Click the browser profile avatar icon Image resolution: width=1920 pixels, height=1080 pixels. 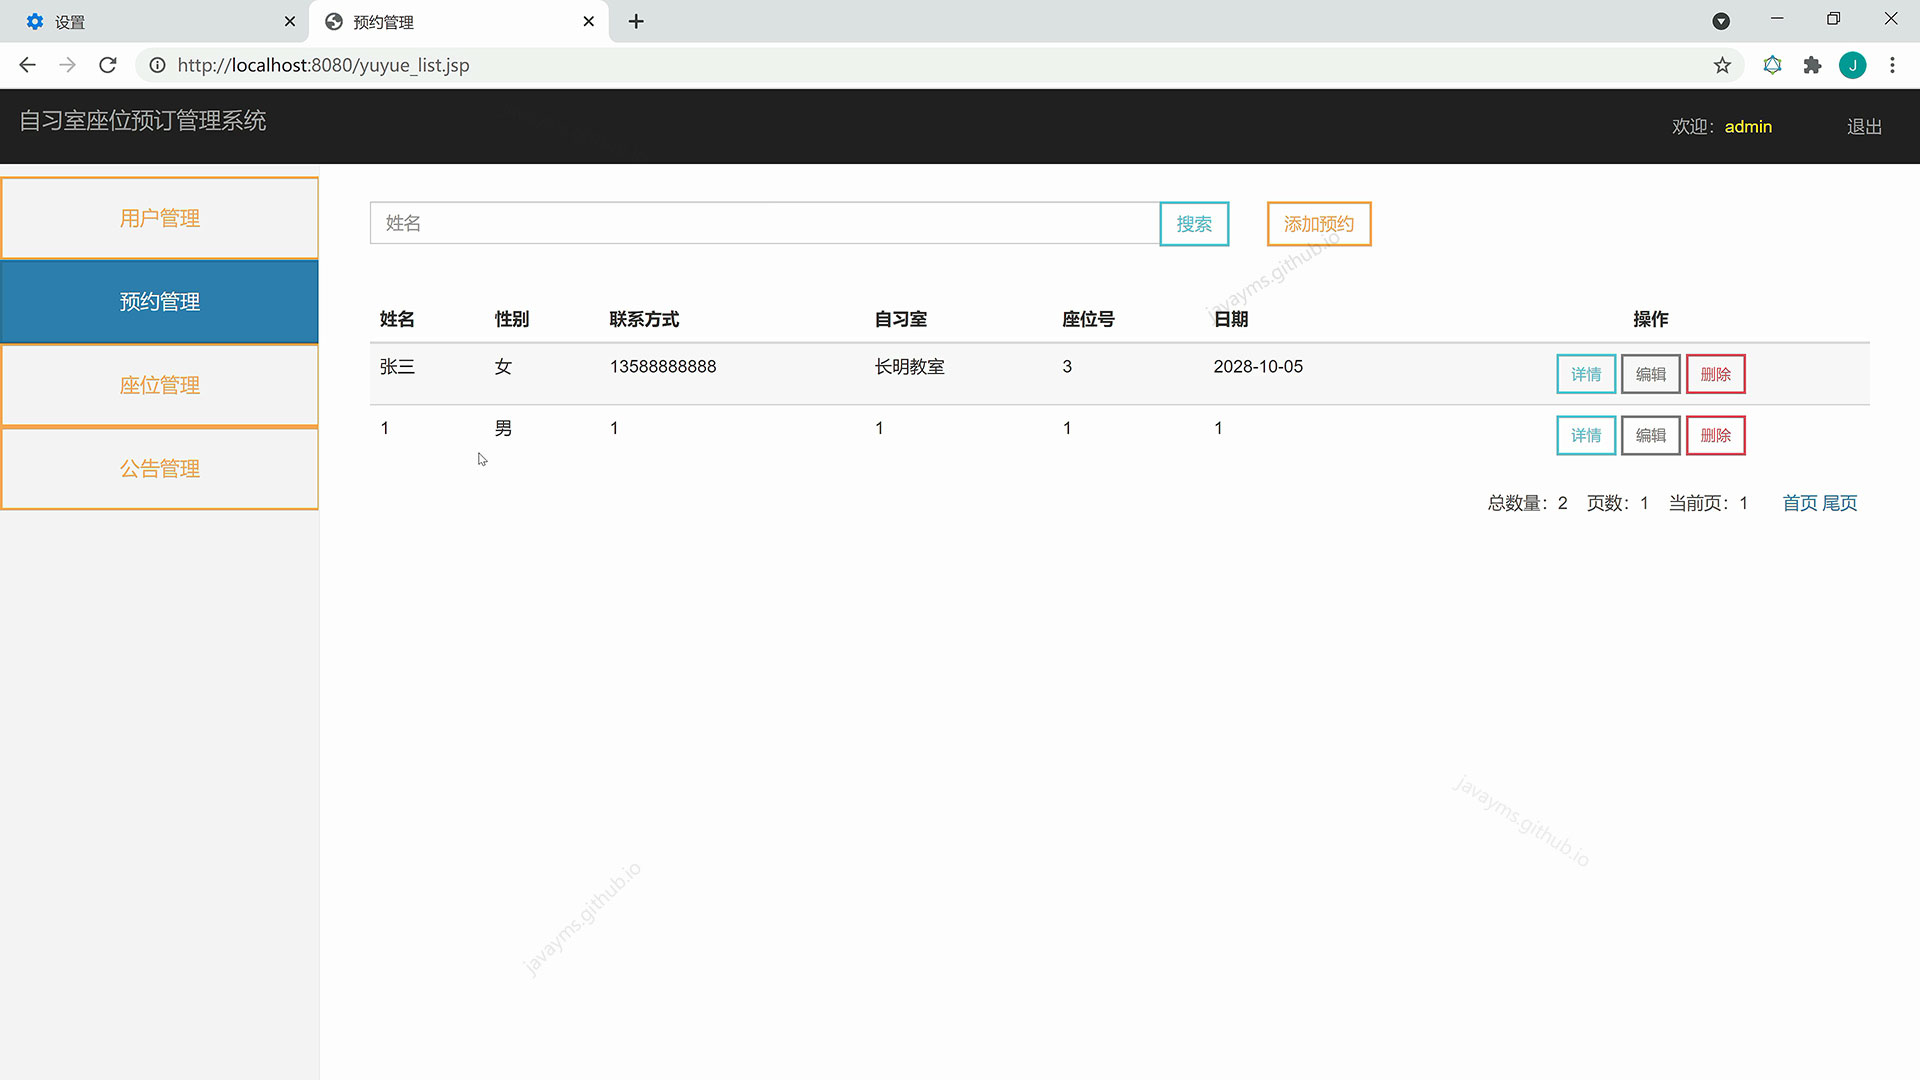pyautogui.click(x=1853, y=65)
